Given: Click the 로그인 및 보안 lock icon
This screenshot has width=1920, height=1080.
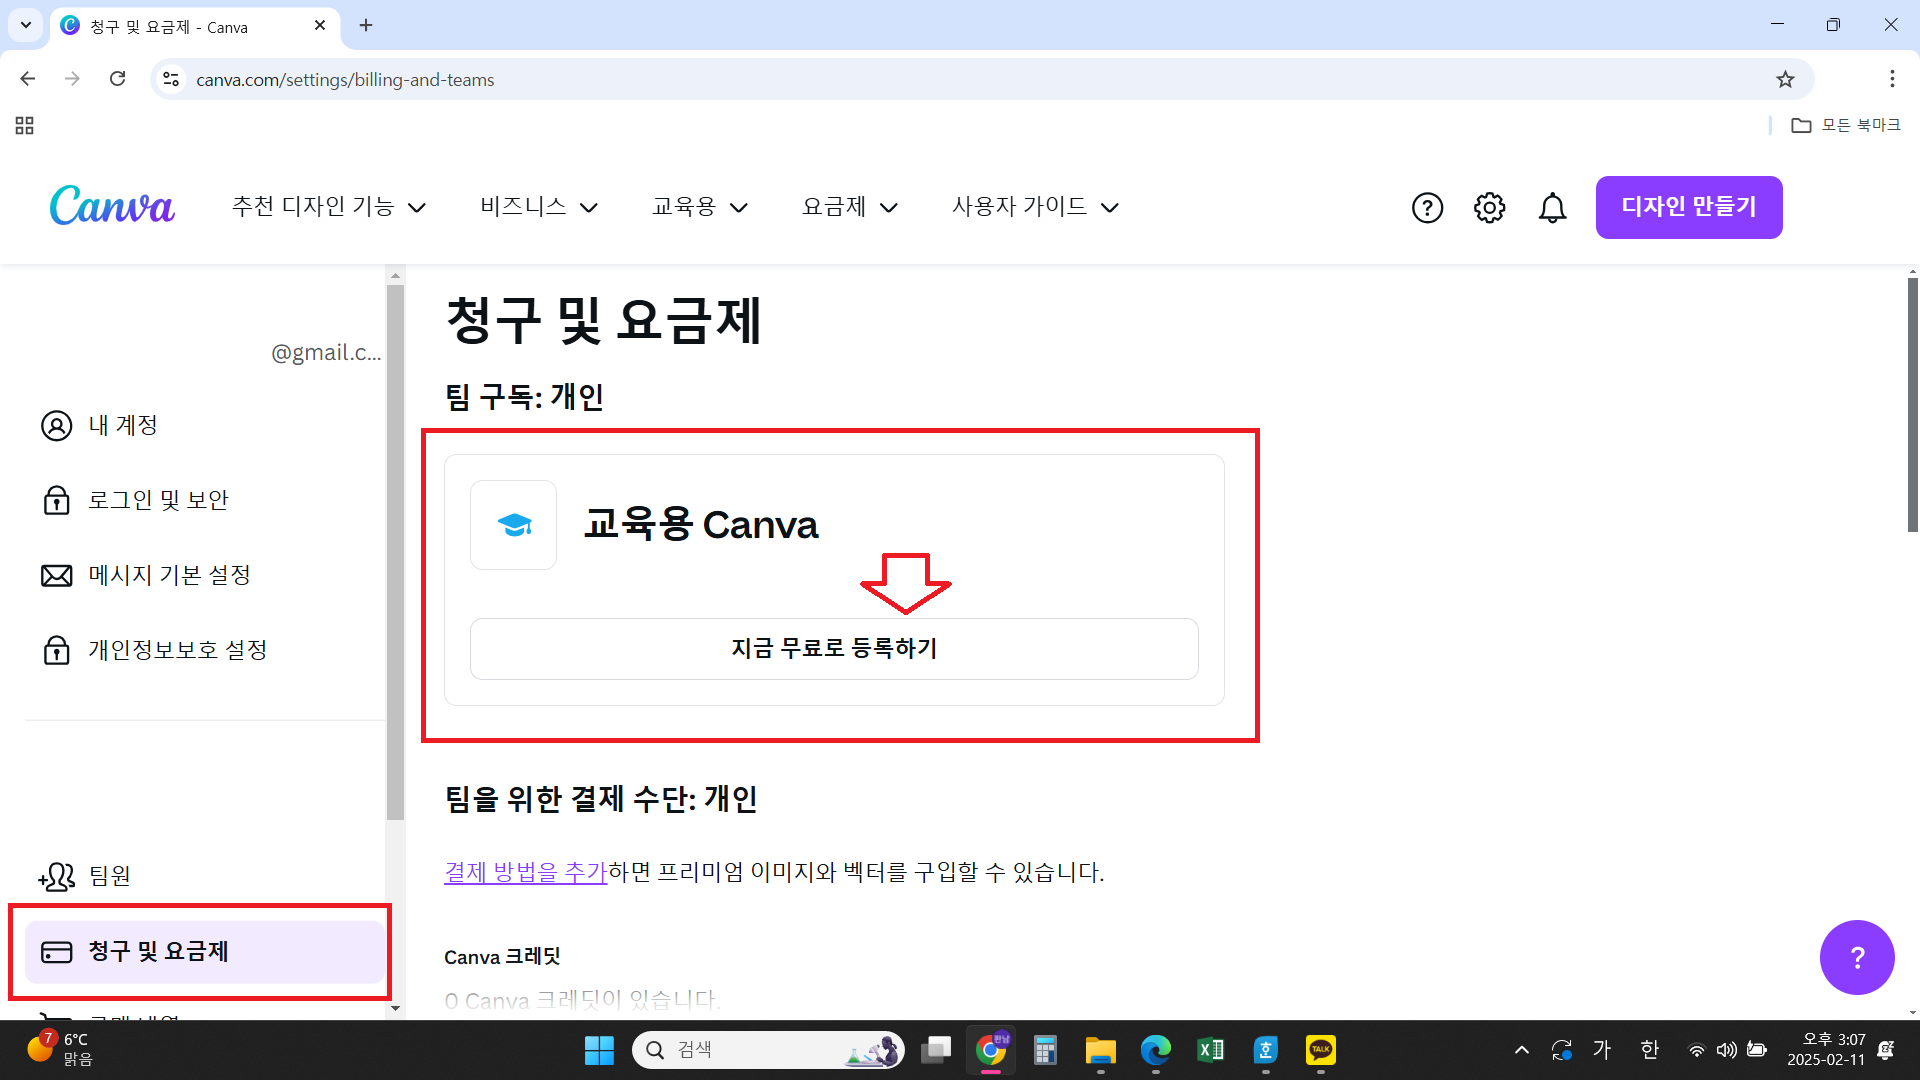Looking at the screenshot, I should [56, 500].
